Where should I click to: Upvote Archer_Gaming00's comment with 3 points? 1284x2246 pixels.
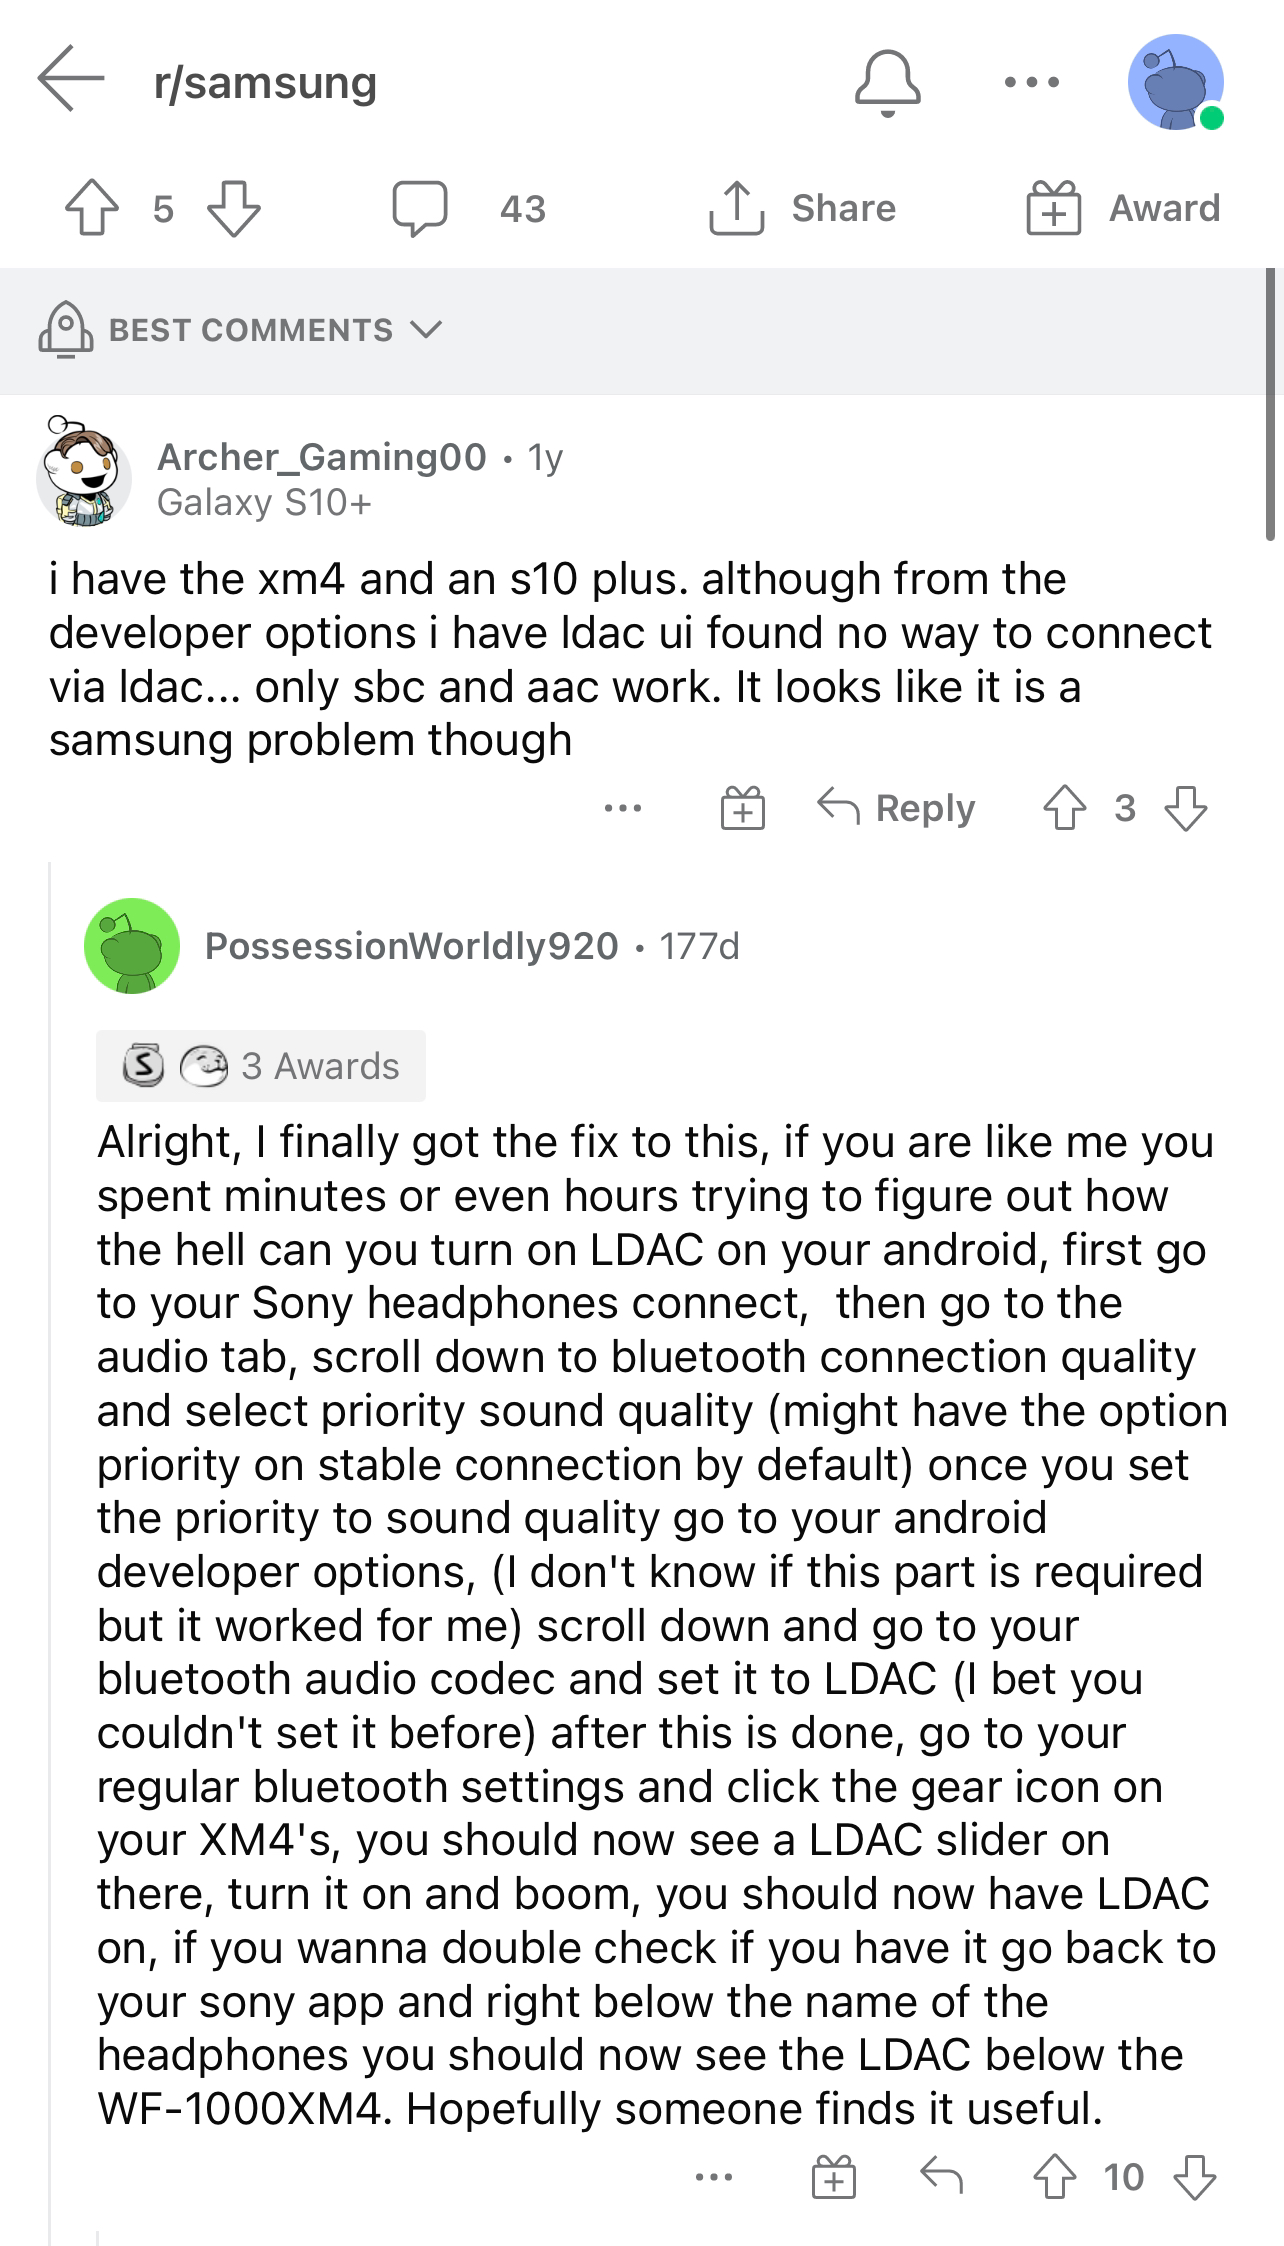(1065, 808)
